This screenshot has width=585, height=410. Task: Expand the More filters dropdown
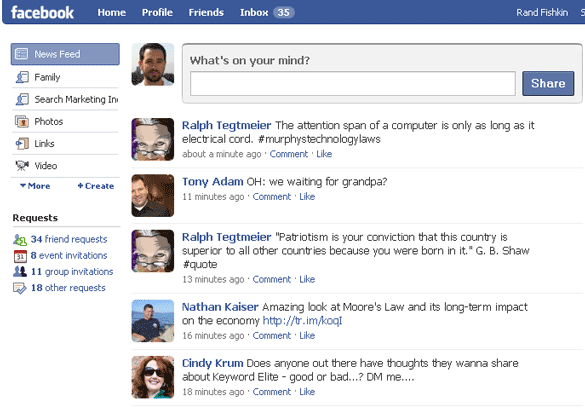click(35, 186)
